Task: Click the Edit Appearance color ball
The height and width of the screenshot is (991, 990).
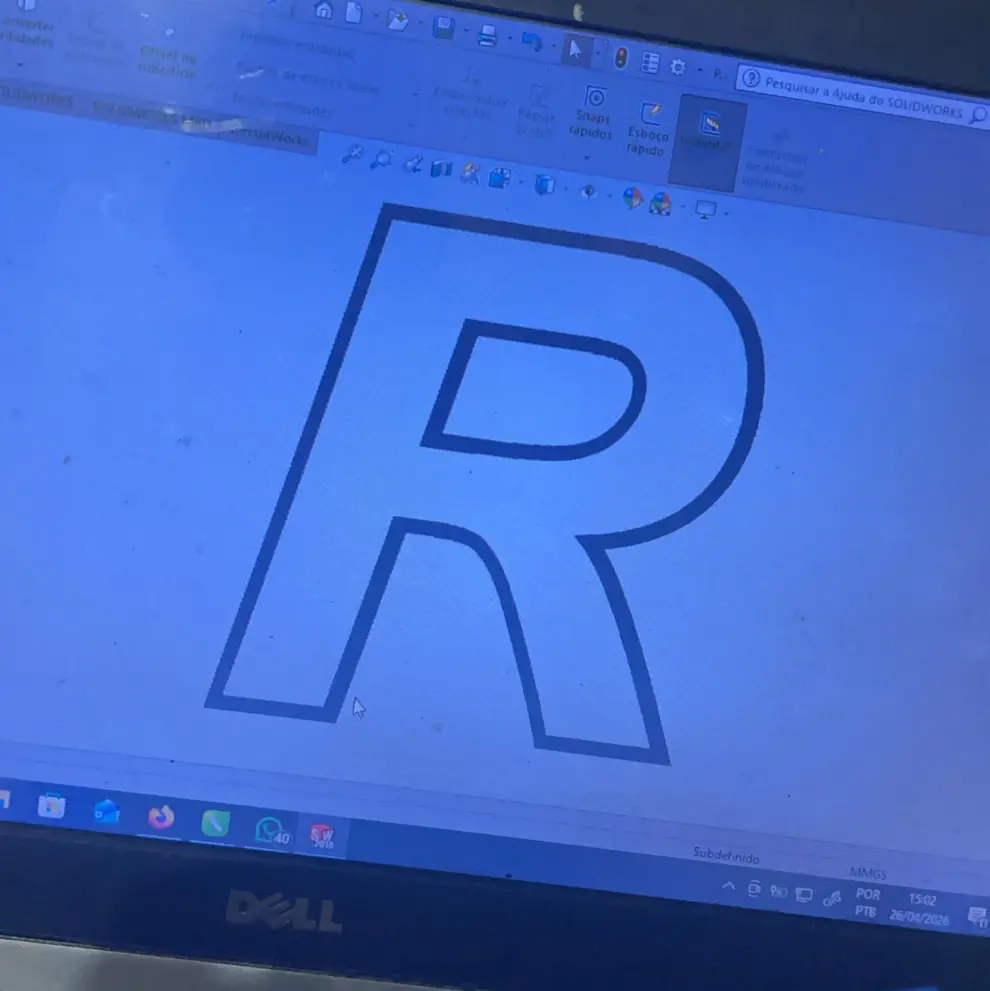Action: (632, 198)
